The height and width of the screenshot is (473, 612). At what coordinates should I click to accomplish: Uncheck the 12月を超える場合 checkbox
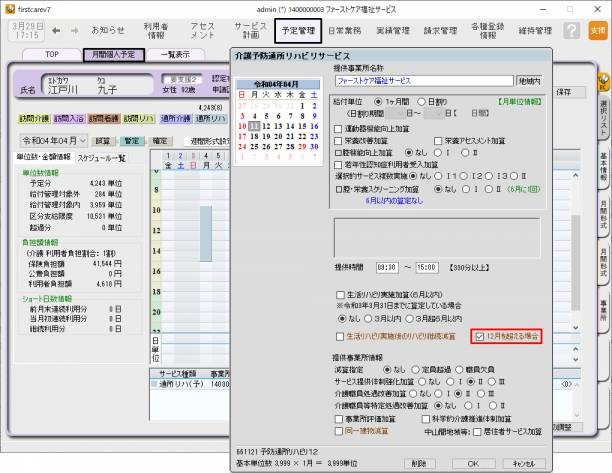click(481, 337)
